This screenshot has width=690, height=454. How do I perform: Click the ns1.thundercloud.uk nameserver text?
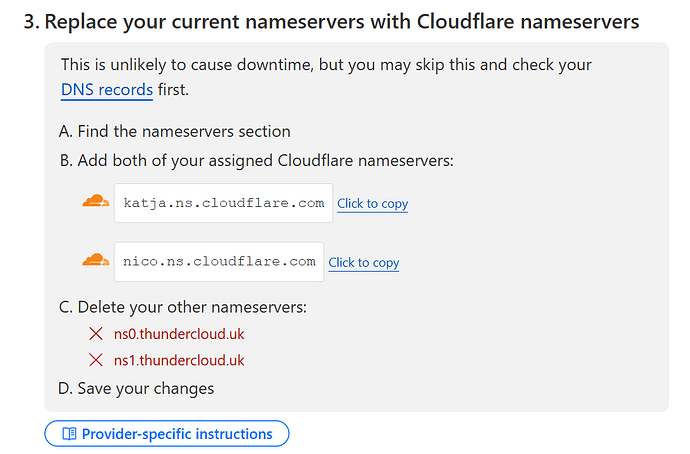pos(179,360)
